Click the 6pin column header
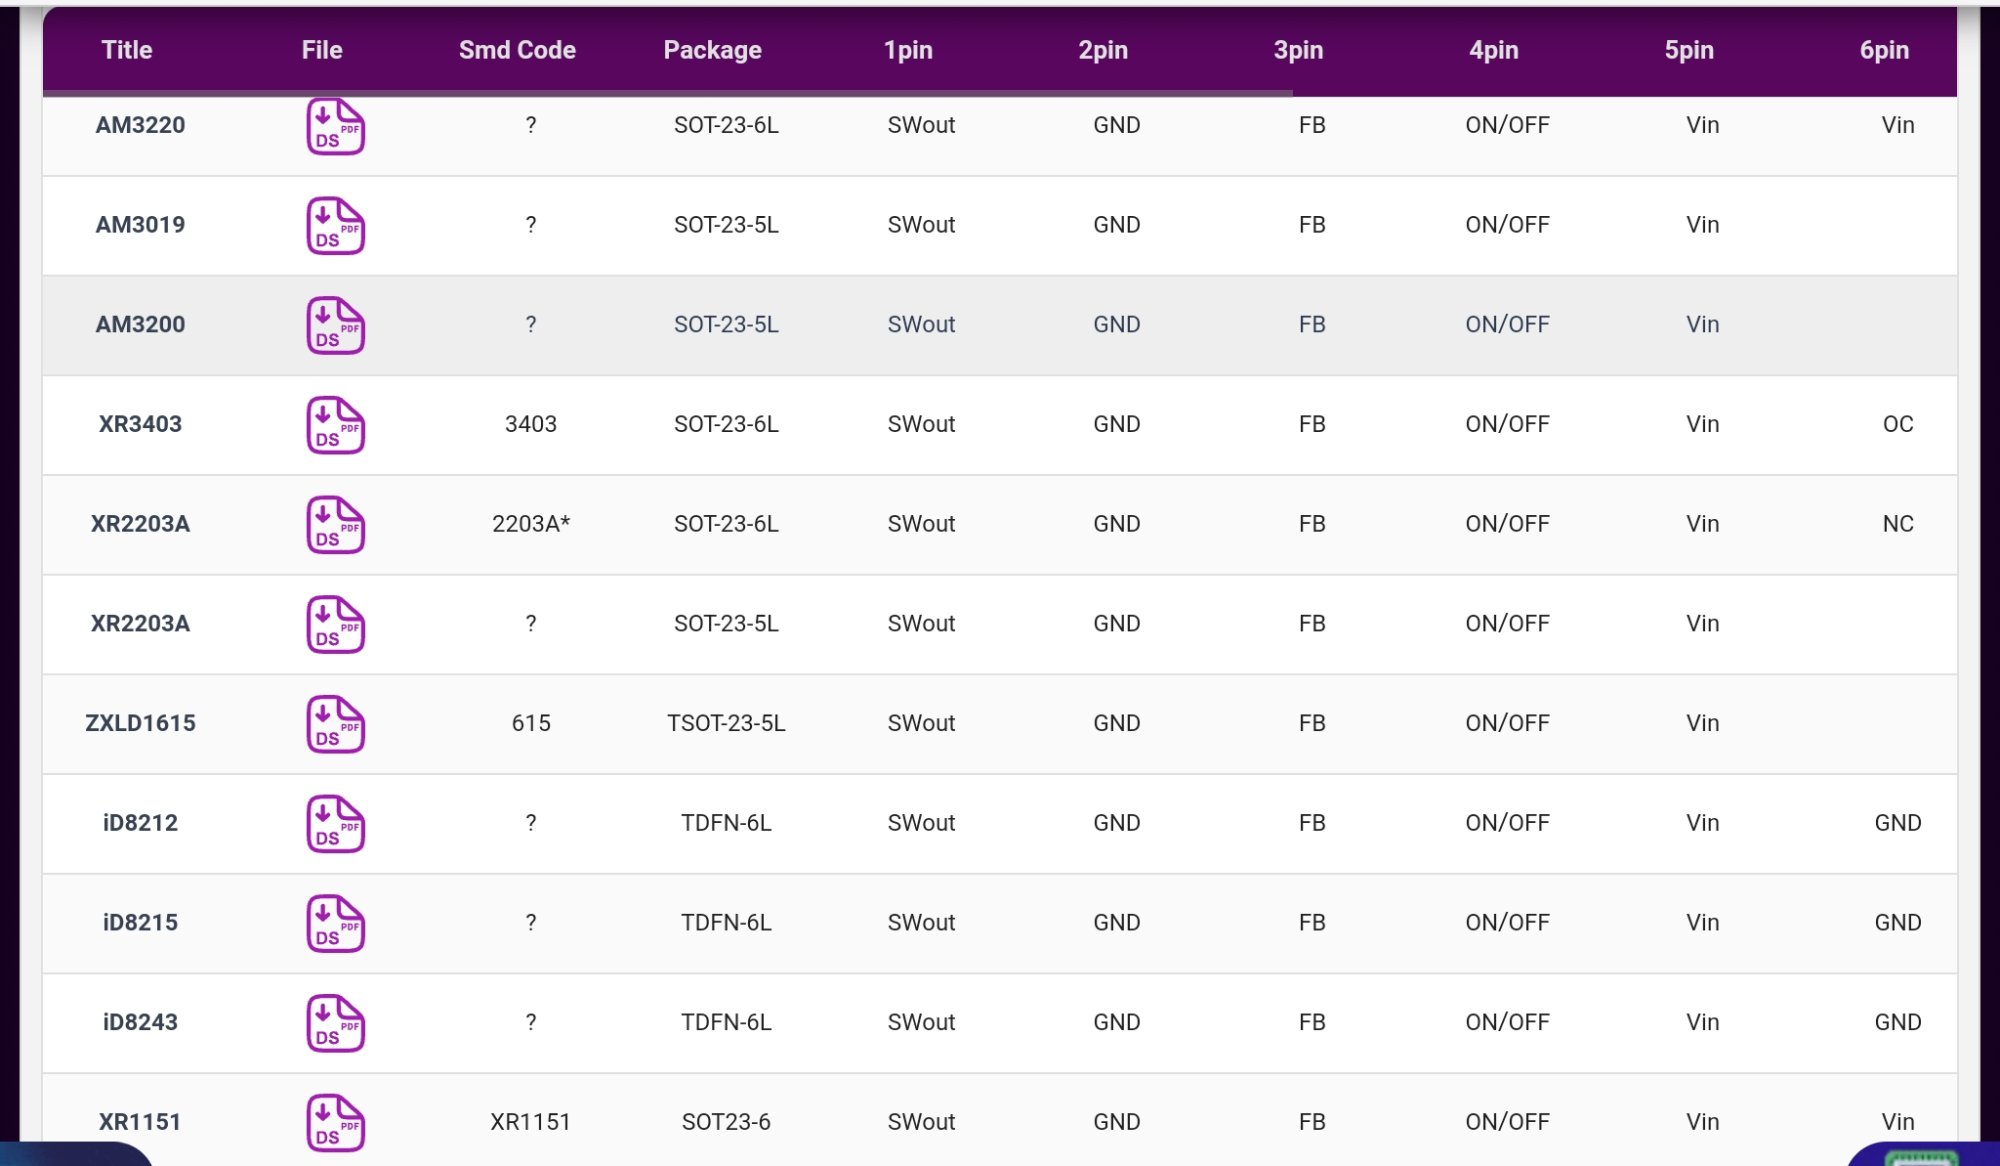 point(1884,50)
